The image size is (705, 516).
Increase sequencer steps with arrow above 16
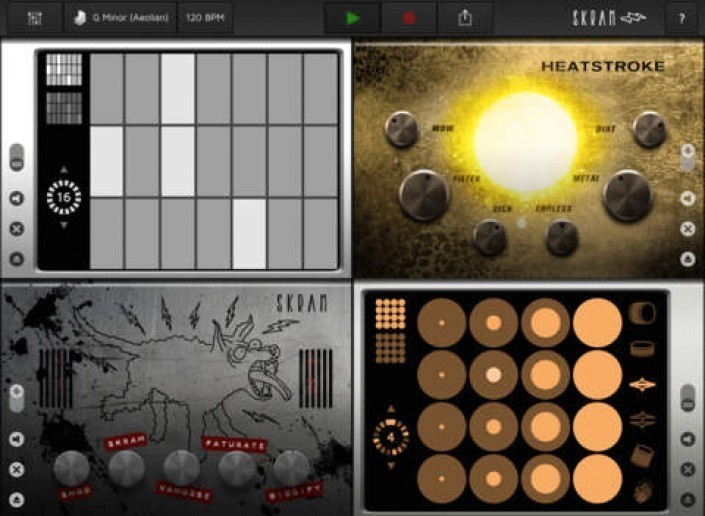(64, 169)
